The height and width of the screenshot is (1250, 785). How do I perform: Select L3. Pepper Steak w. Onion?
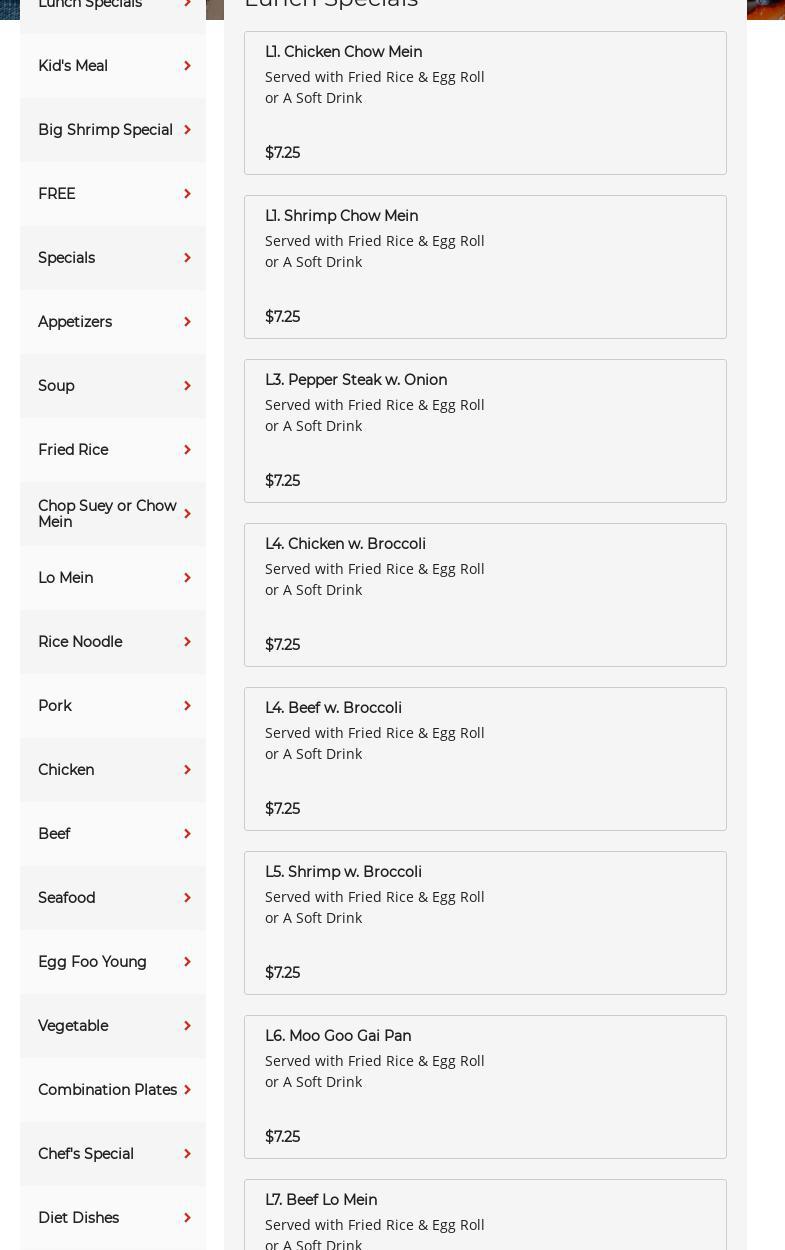tap(485, 431)
